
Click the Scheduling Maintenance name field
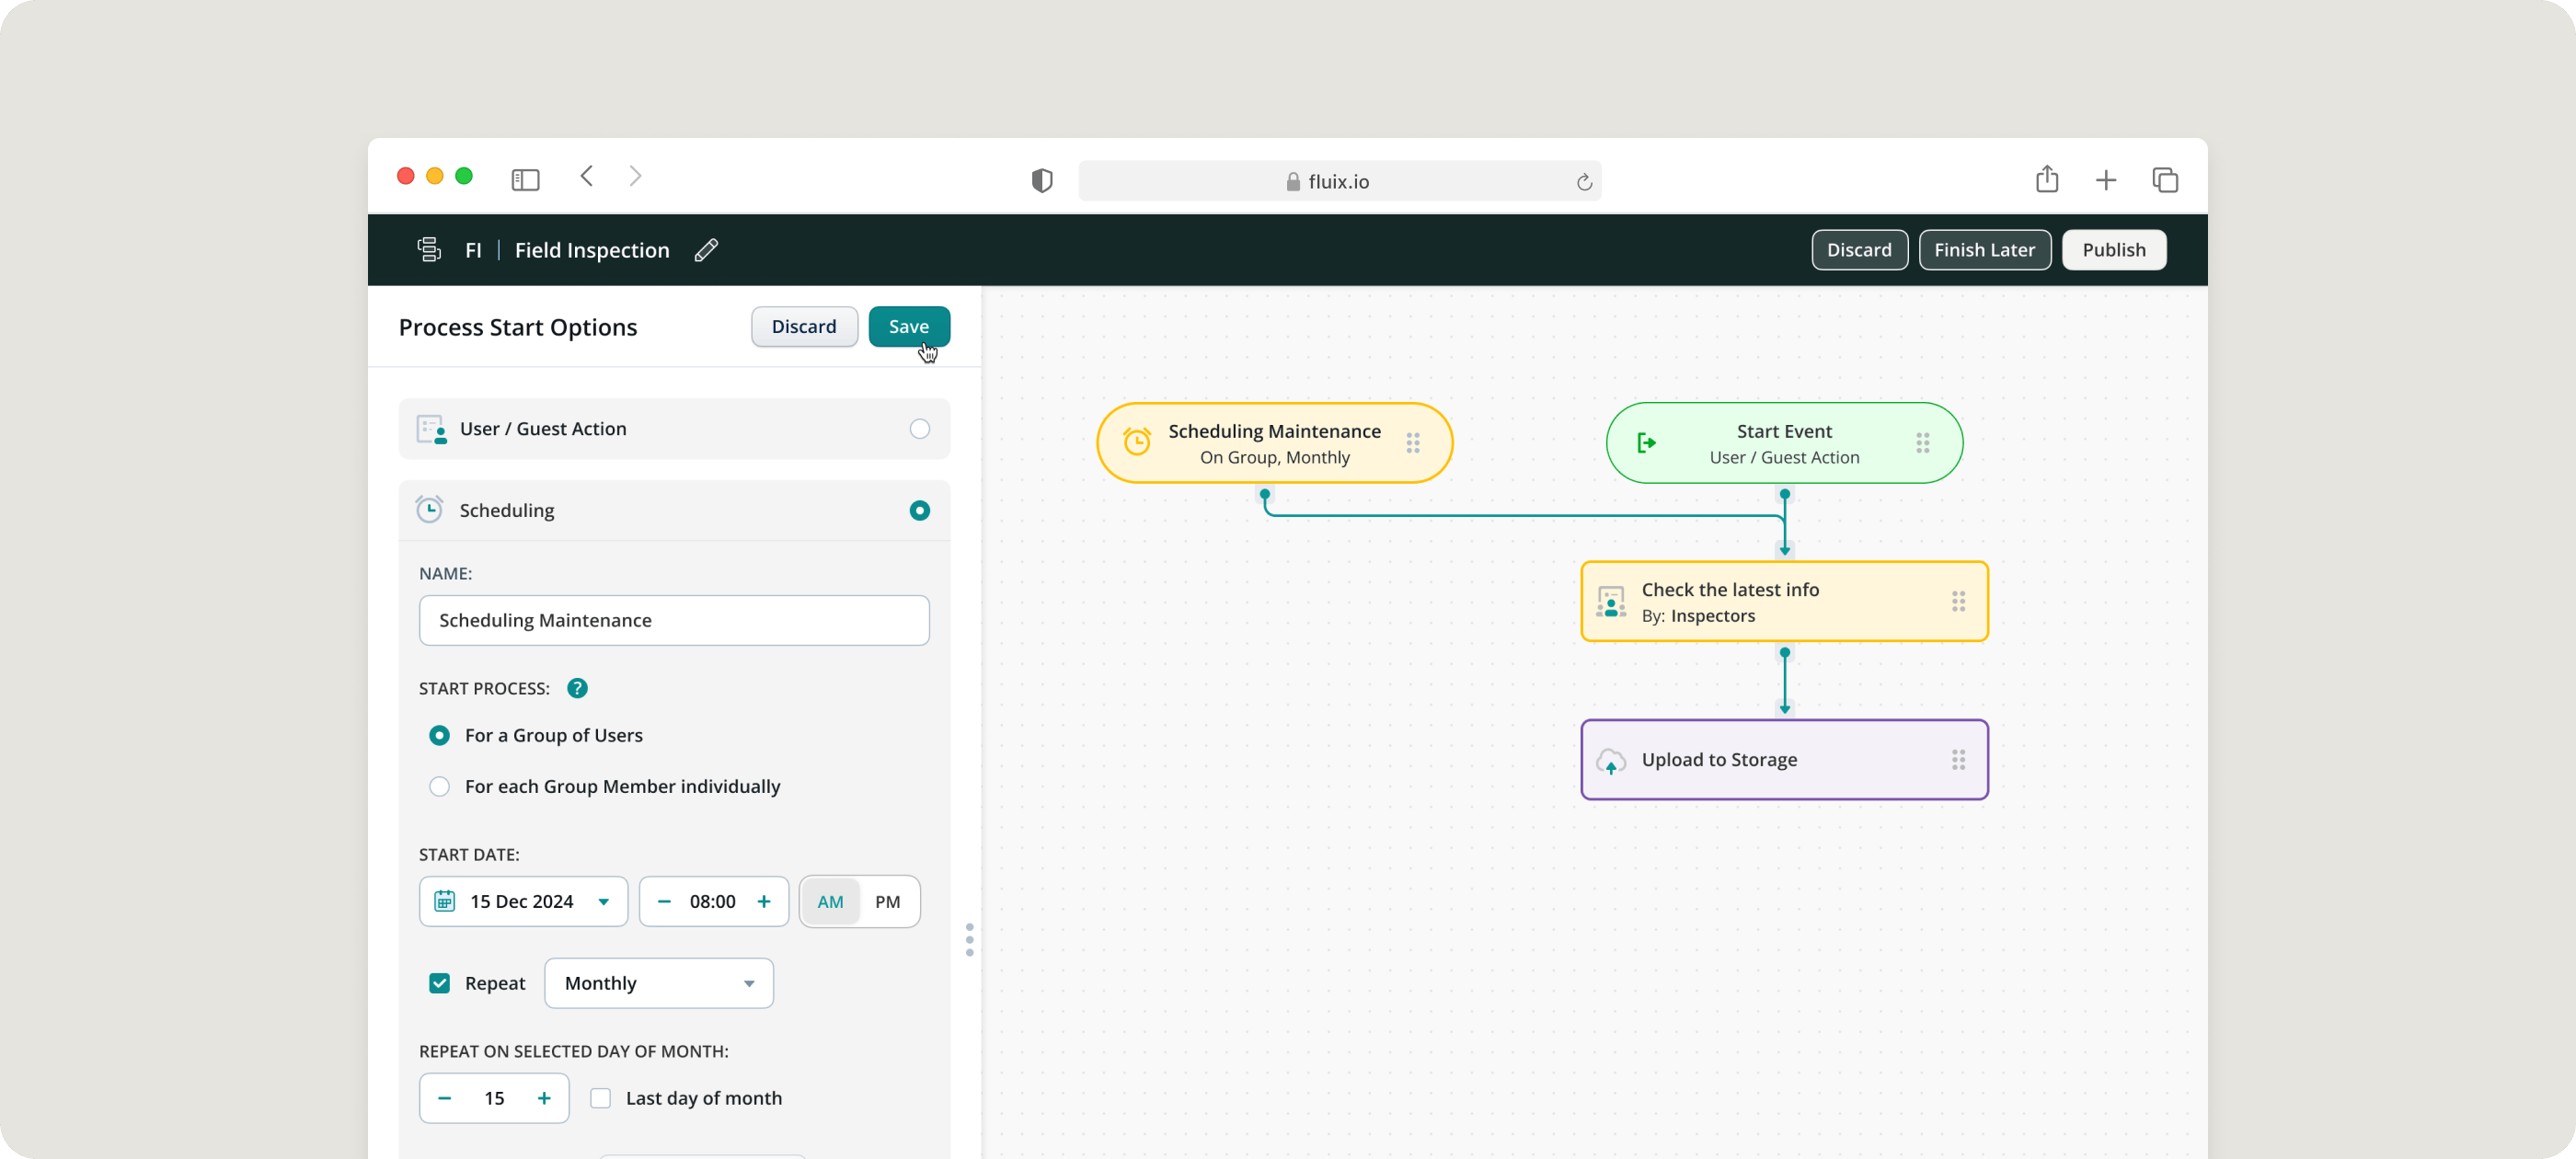pos(674,620)
